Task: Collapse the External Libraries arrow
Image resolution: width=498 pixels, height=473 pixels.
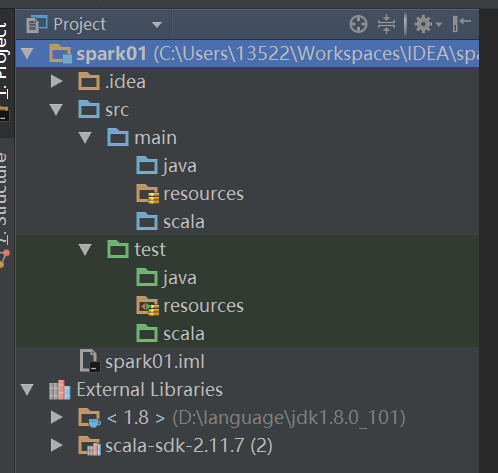Action: tap(27, 389)
